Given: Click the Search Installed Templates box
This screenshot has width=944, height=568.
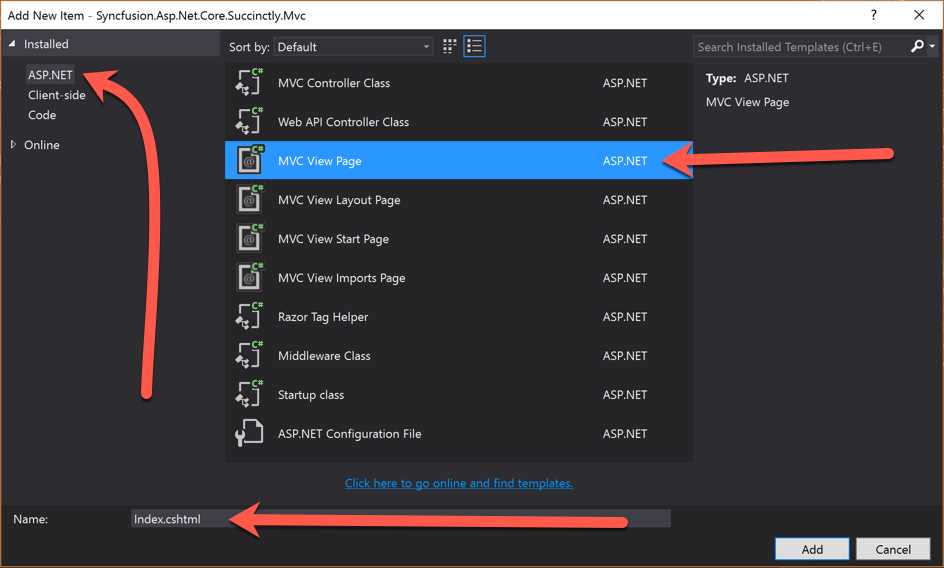Looking at the screenshot, I should pyautogui.click(x=801, y=46).
